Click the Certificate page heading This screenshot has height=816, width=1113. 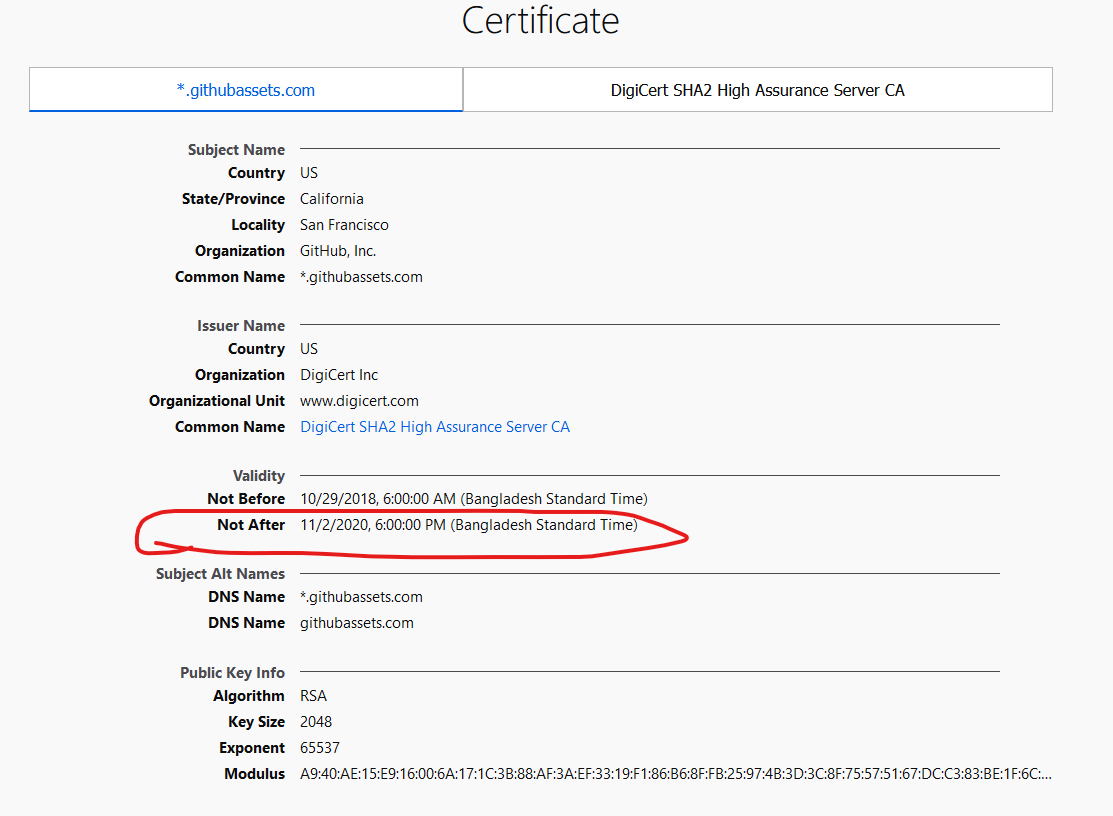[x=540, y=21]
